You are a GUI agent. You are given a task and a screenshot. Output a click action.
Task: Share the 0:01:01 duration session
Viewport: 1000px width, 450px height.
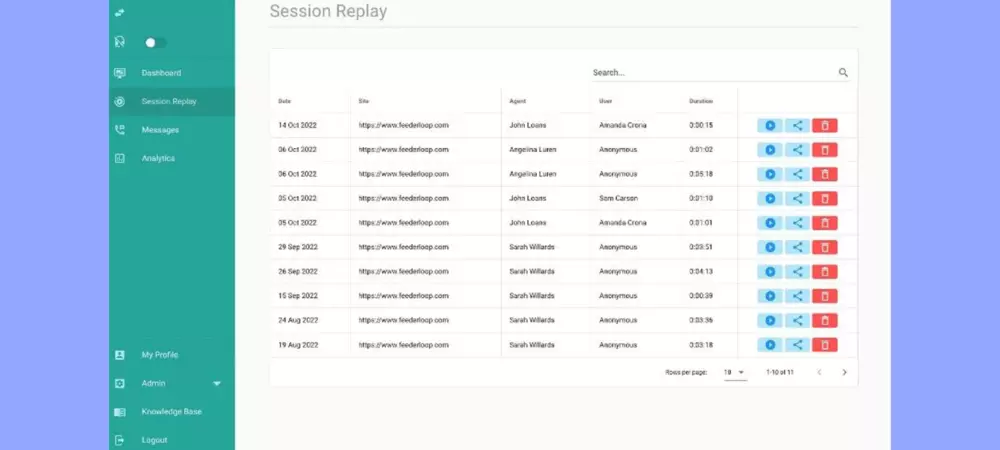(797, 223)
